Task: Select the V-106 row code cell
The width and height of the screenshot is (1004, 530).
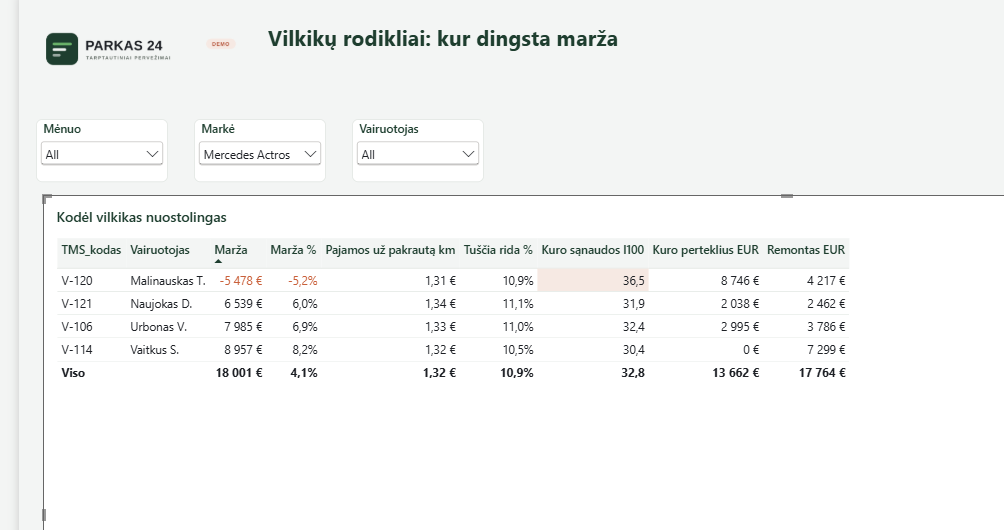Action: [77, 326]
